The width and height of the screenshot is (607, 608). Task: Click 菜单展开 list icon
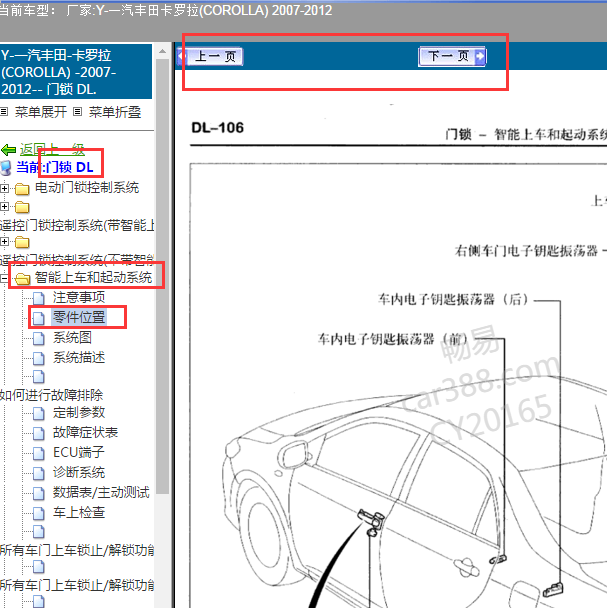[4, 112]
